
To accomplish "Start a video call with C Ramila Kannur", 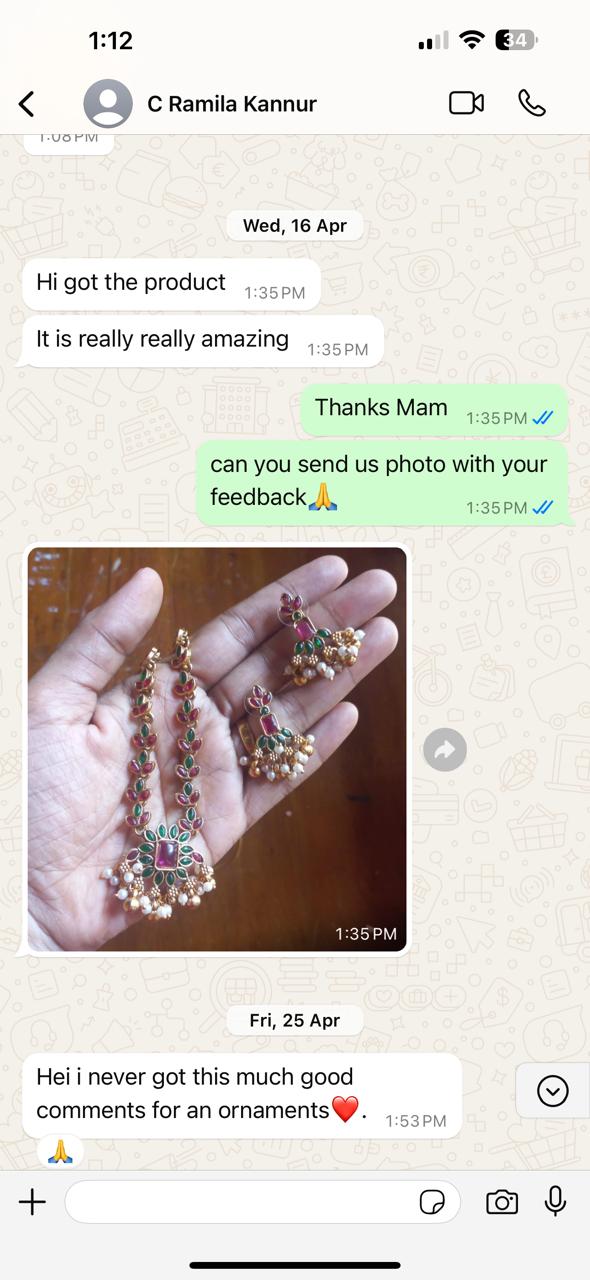I will (x=466, y=103).
